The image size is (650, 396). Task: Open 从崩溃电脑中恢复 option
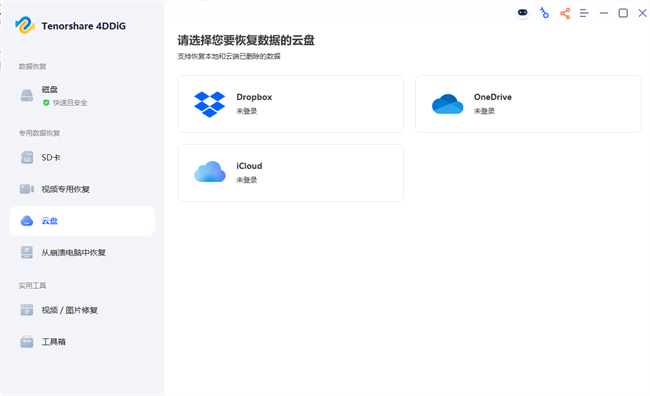coord(82,252)
